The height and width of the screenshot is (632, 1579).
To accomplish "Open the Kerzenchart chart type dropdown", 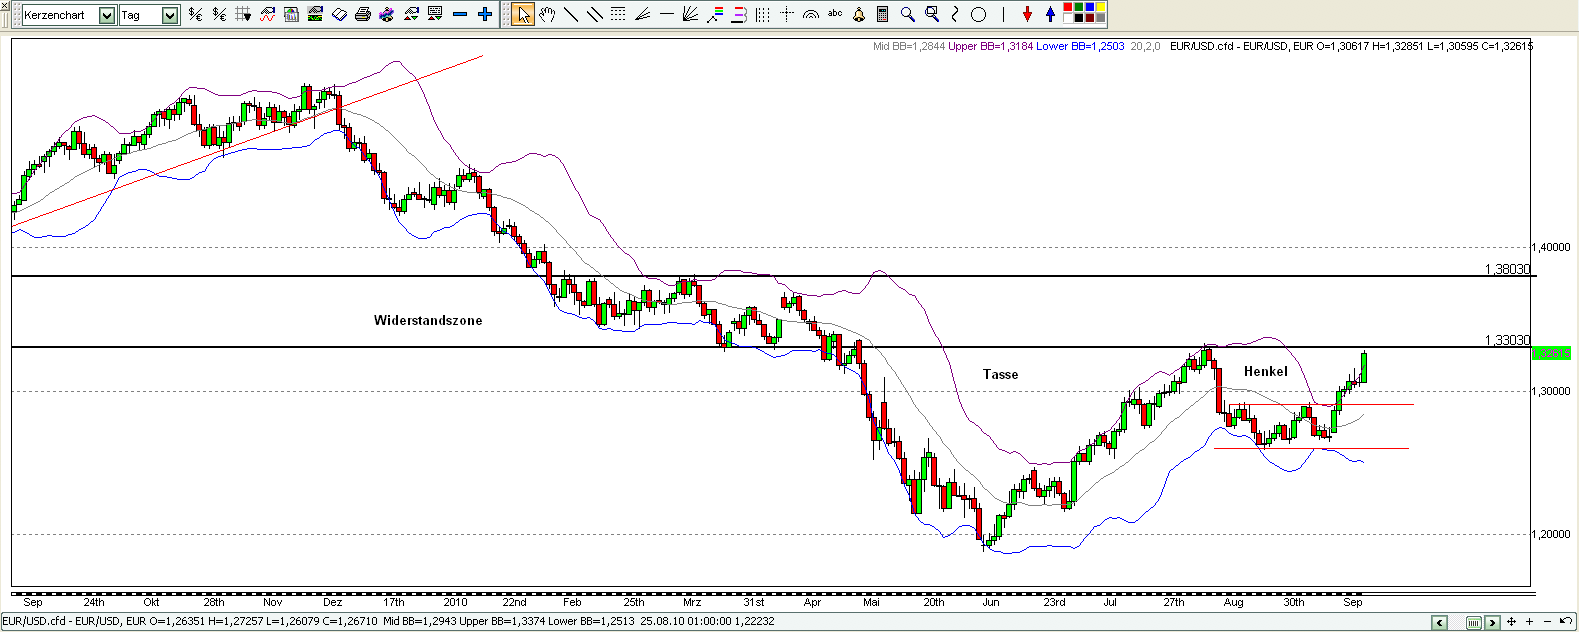I will (107, 15).
